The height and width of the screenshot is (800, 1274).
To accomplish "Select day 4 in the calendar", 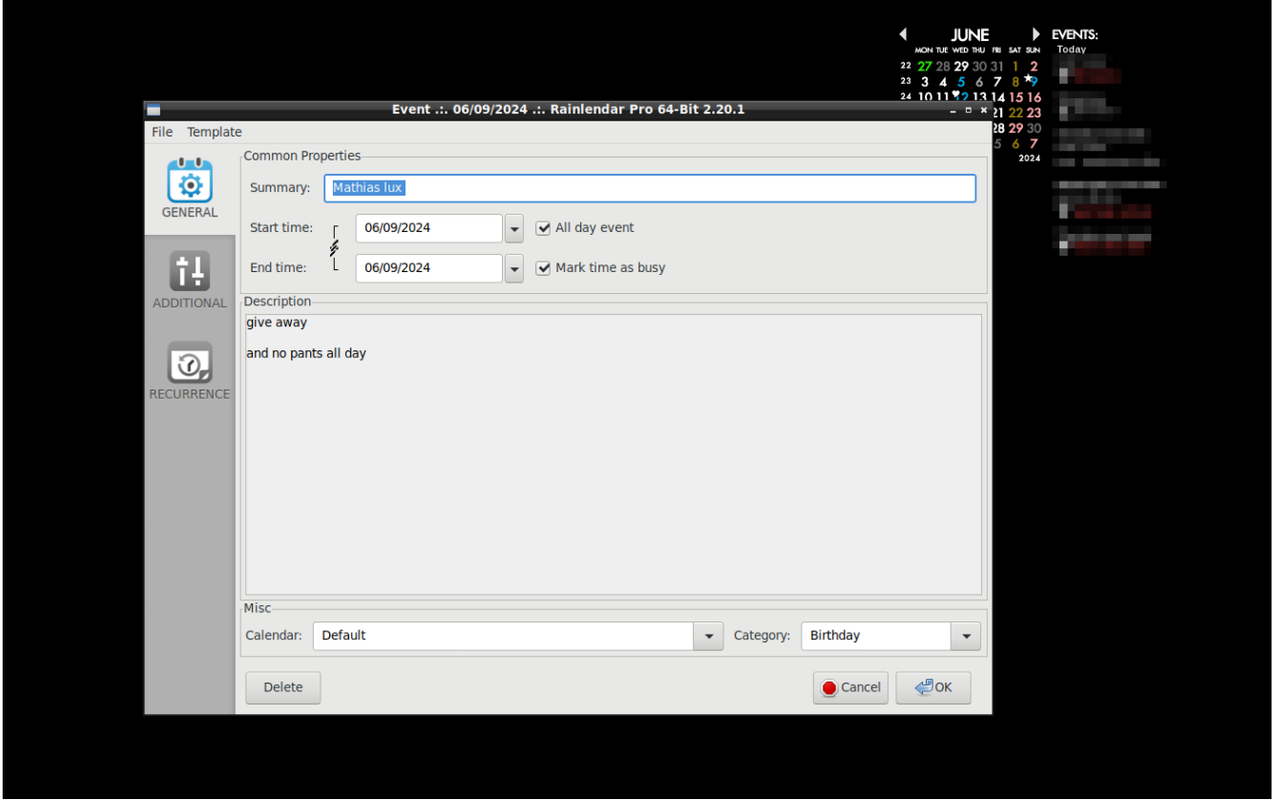I will click(x=943, y=82).
